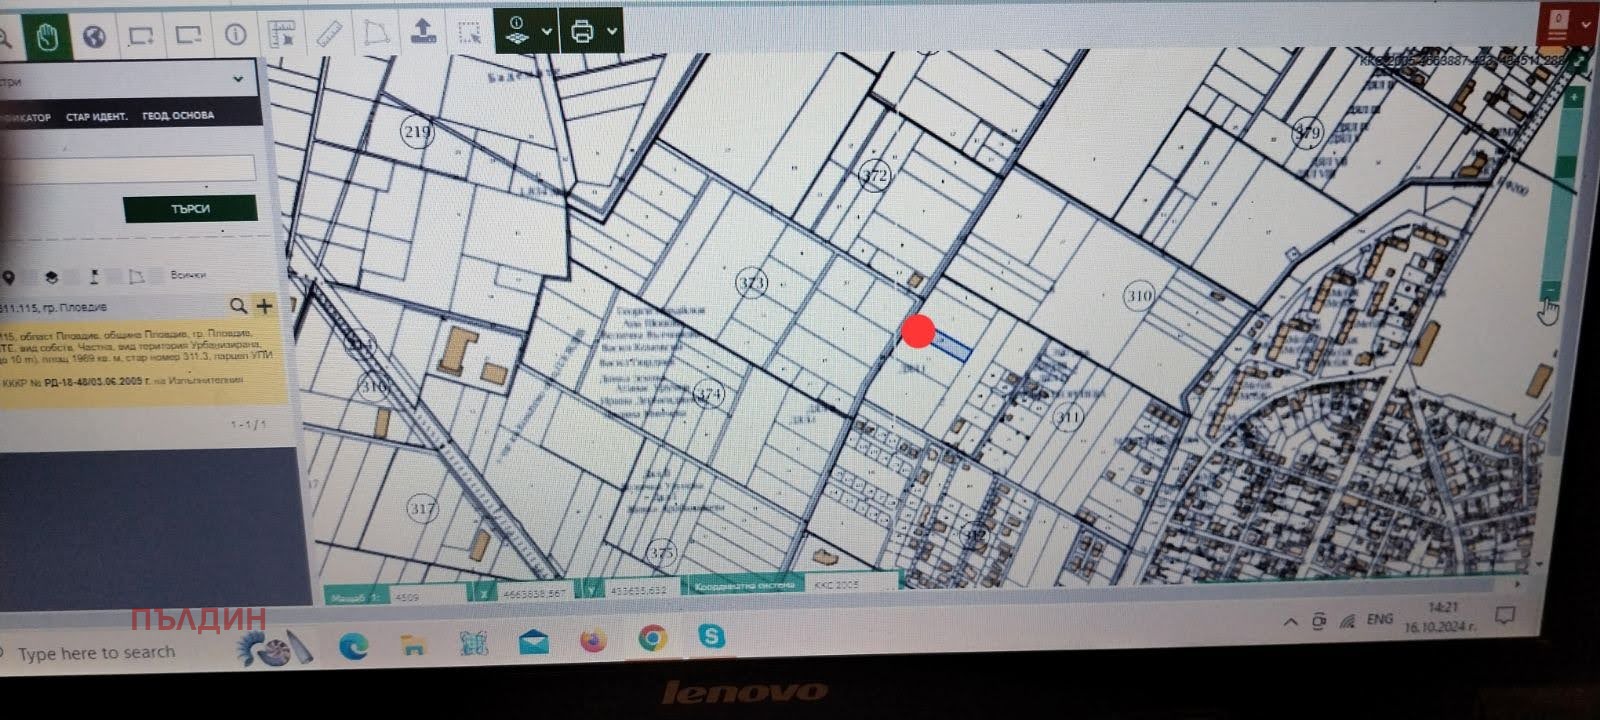Click the upload file icon
The width and height of the screenshot is (1600, 720).
(423, 32)
